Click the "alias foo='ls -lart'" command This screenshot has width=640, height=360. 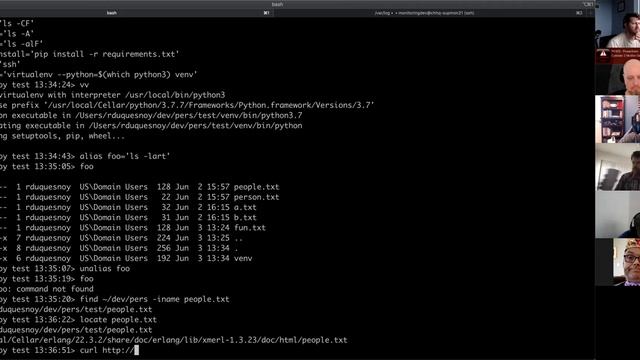point(125,156)
